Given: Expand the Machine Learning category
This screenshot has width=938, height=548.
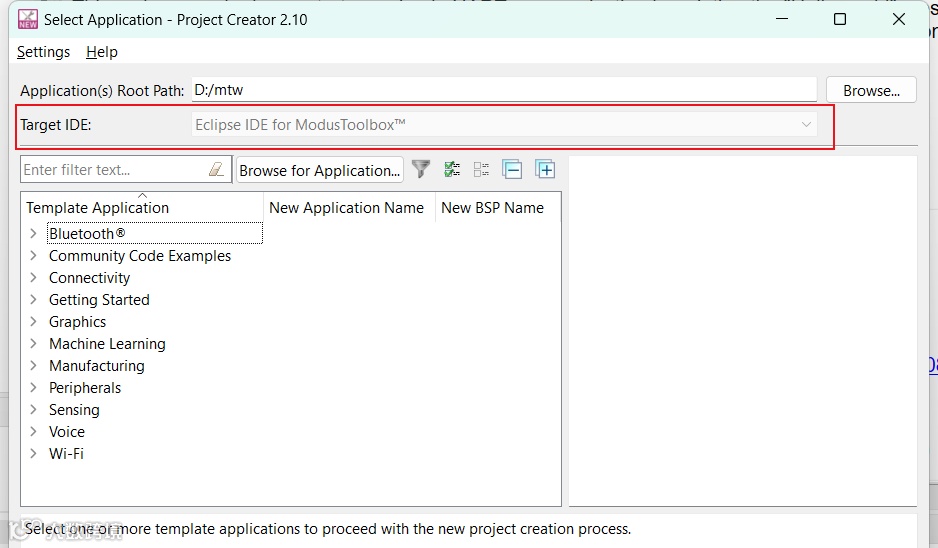Looking at the screenshot, I should pos(34,343).
